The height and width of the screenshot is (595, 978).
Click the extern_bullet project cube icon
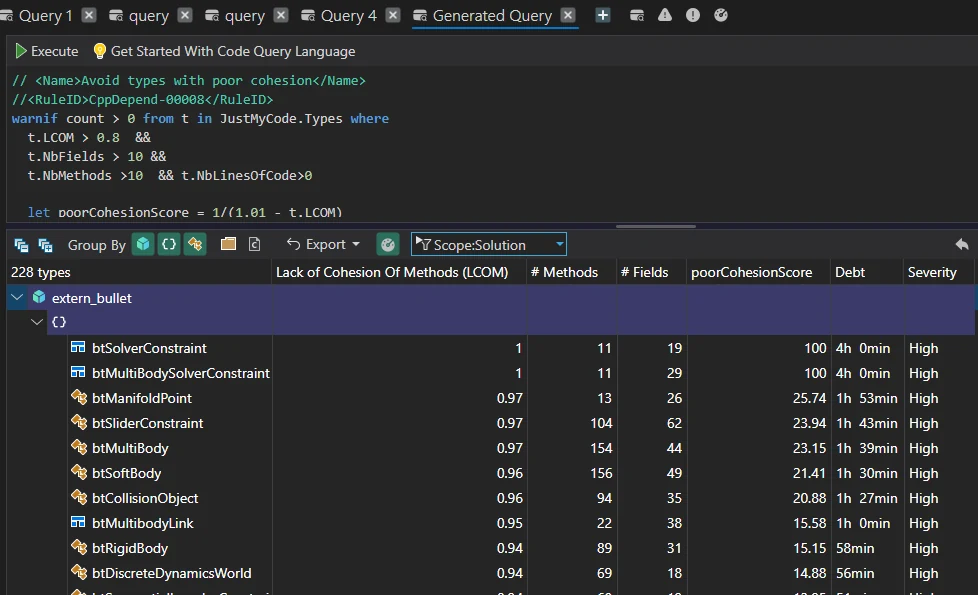click(39, 297)
